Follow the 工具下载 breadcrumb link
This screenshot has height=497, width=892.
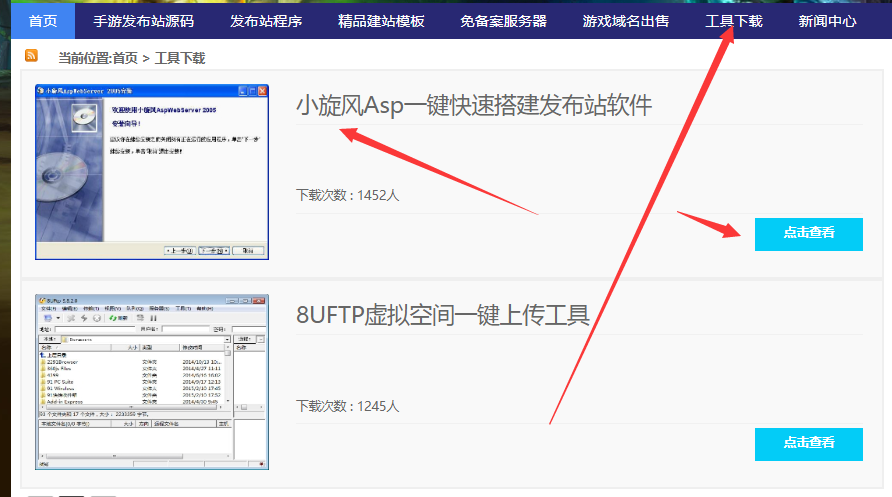pos(180,58)
